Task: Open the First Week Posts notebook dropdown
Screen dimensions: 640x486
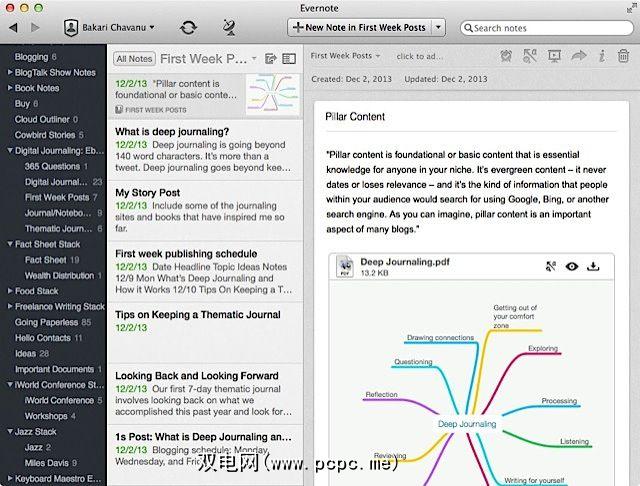Action: click(x=345, y=55)
